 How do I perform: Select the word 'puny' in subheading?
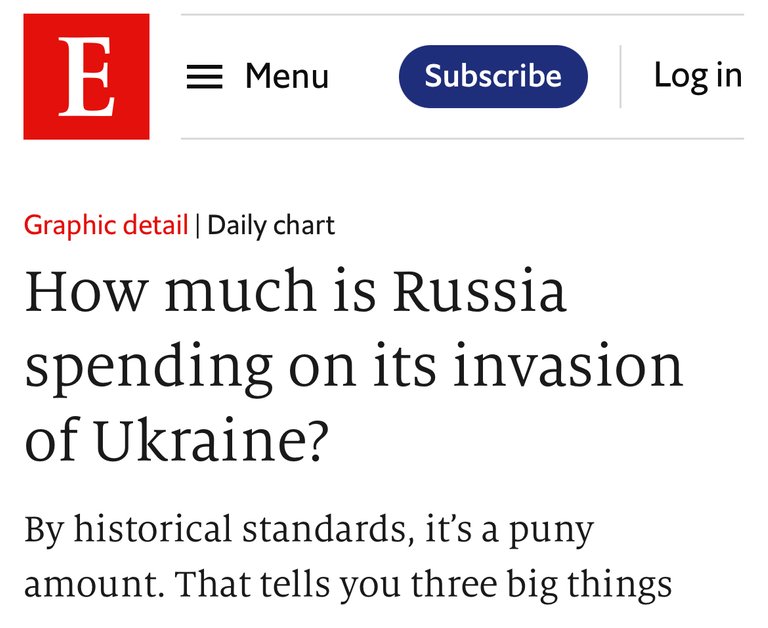551,533
